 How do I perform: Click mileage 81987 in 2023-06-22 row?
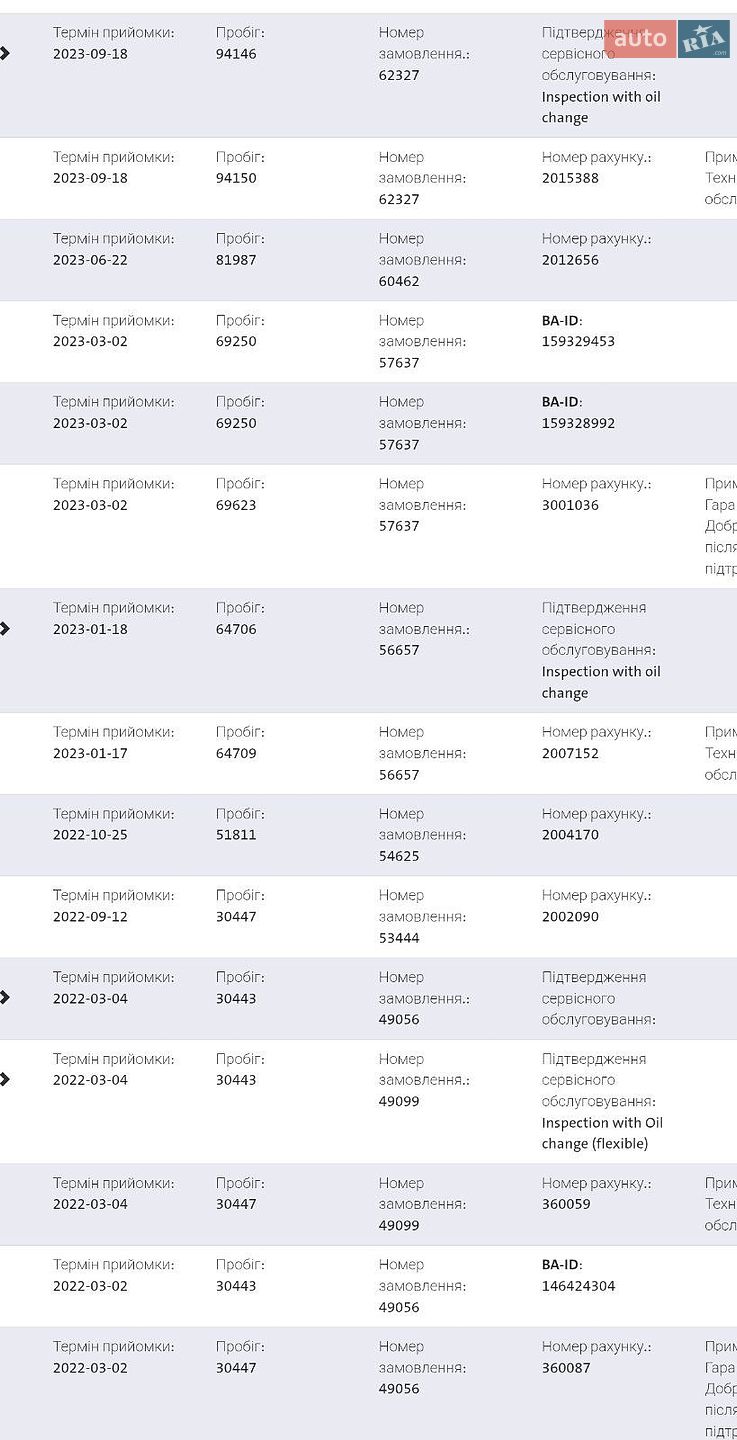tap(236, 260)
